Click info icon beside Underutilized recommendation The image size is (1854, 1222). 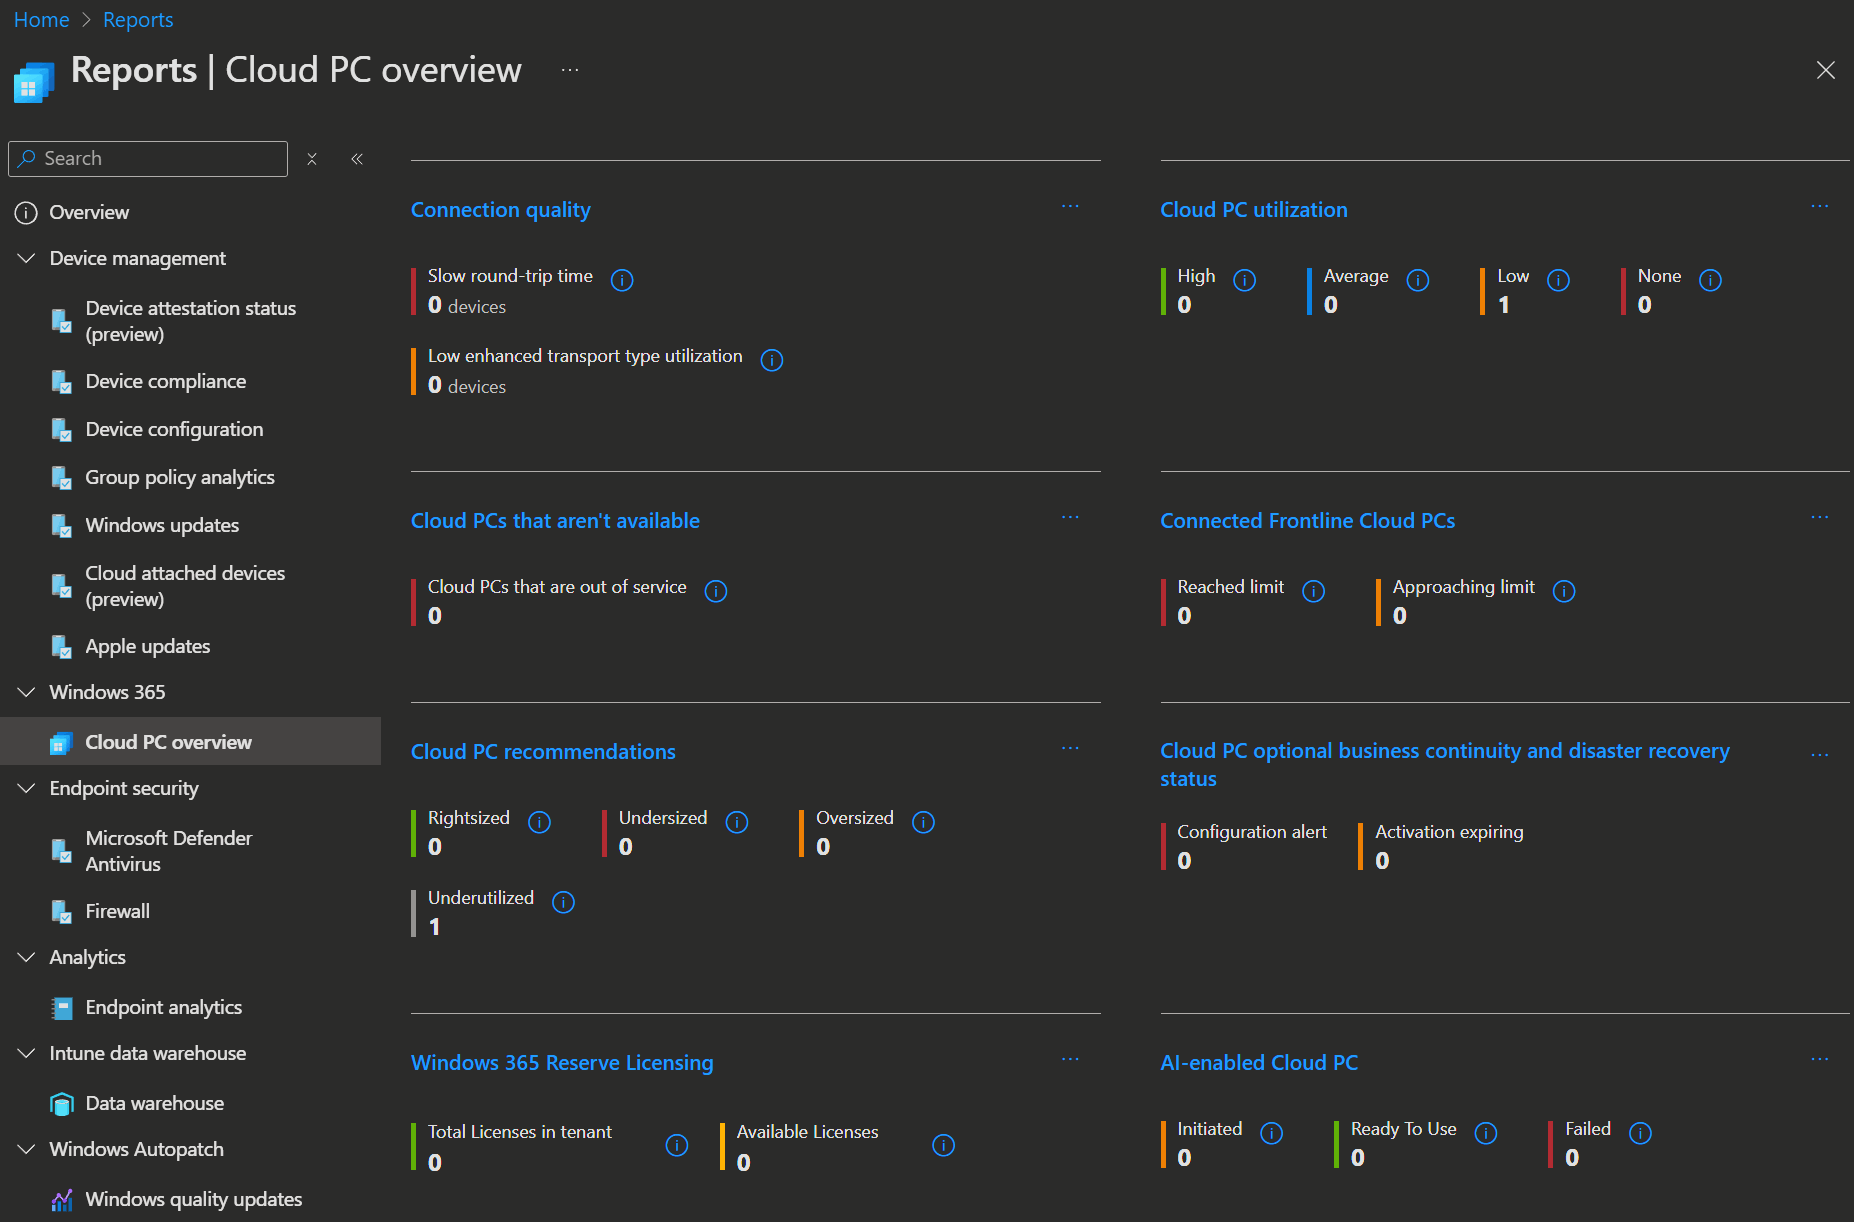pos(564,902)
